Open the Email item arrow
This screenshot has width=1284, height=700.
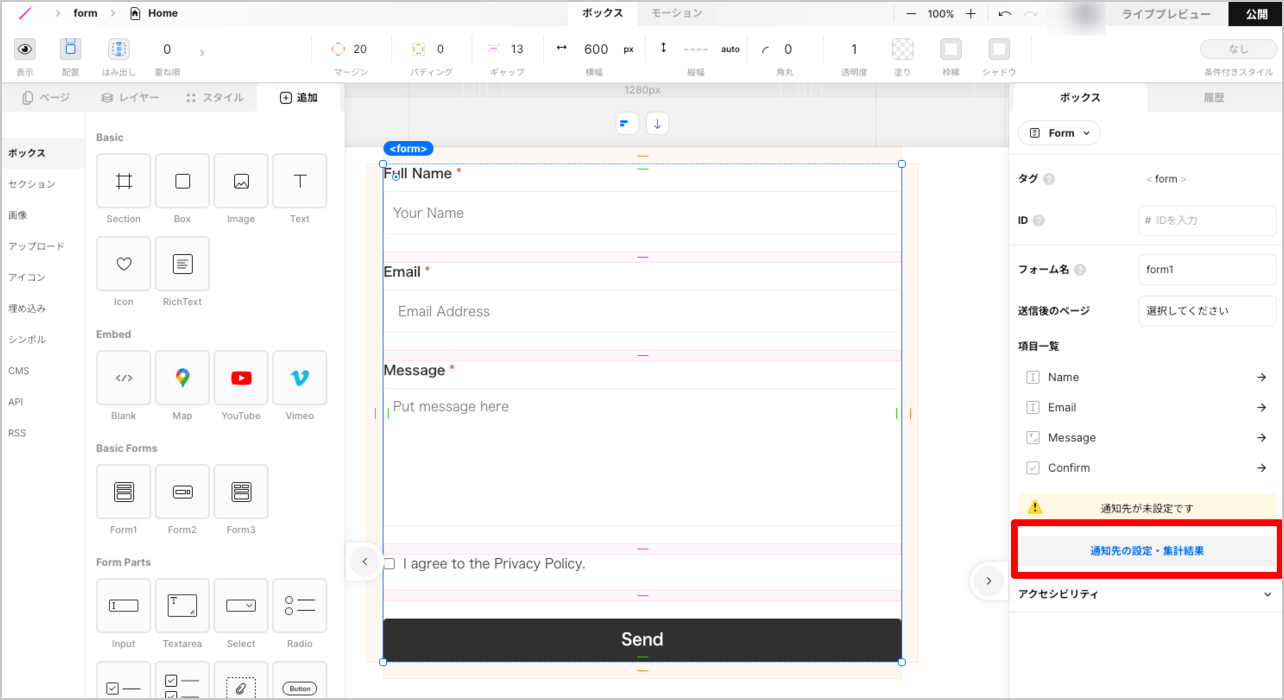tap(1261, 407)
